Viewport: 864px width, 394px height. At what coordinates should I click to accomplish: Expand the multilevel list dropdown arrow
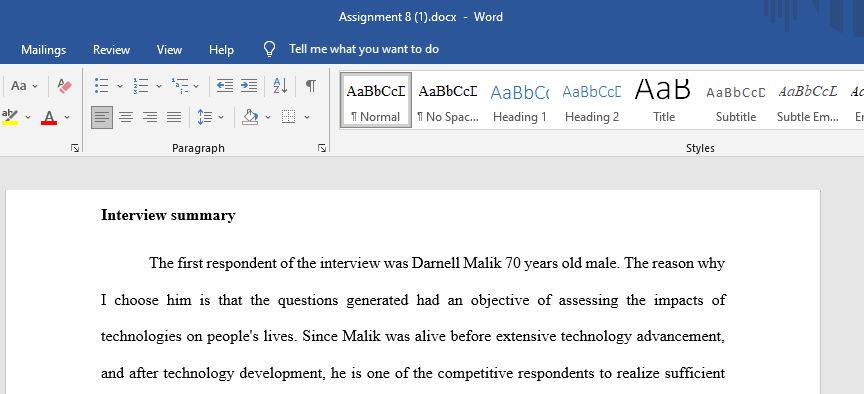click(196, 86)
